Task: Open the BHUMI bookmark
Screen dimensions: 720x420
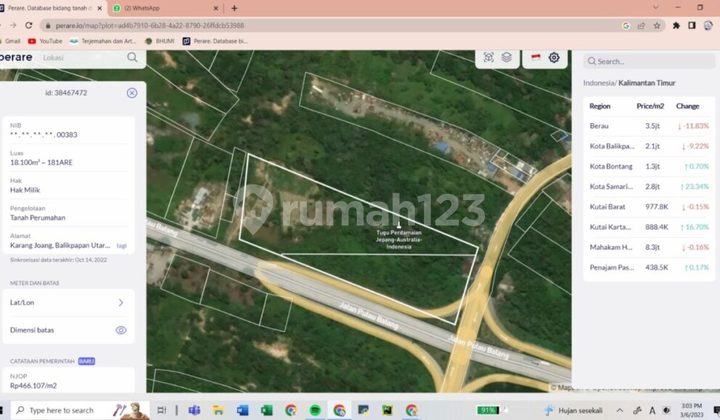Action: click(161, 41)
